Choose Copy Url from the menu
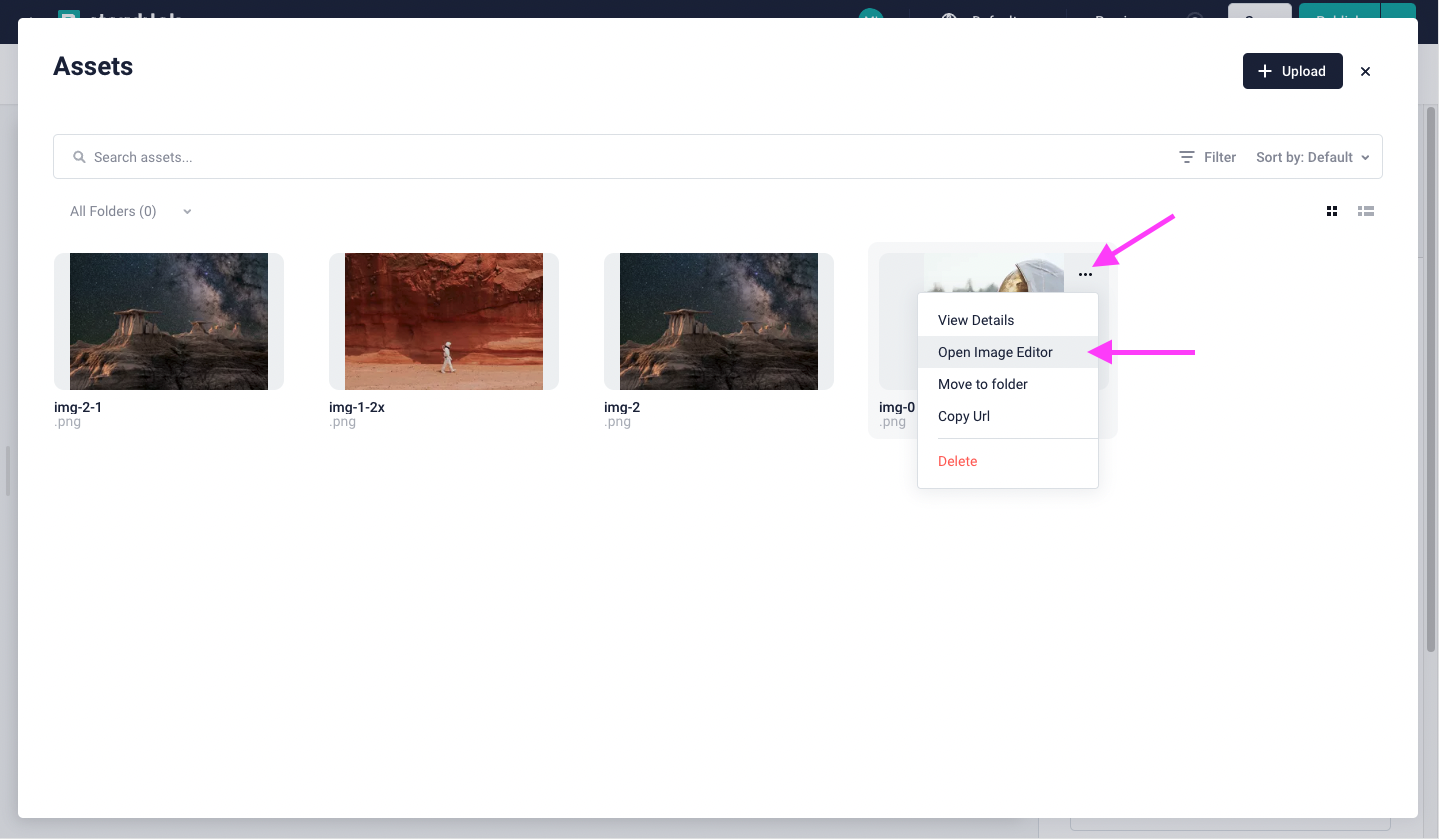The height and width of the screenshot is (839, 1439). click(1008, 416)
